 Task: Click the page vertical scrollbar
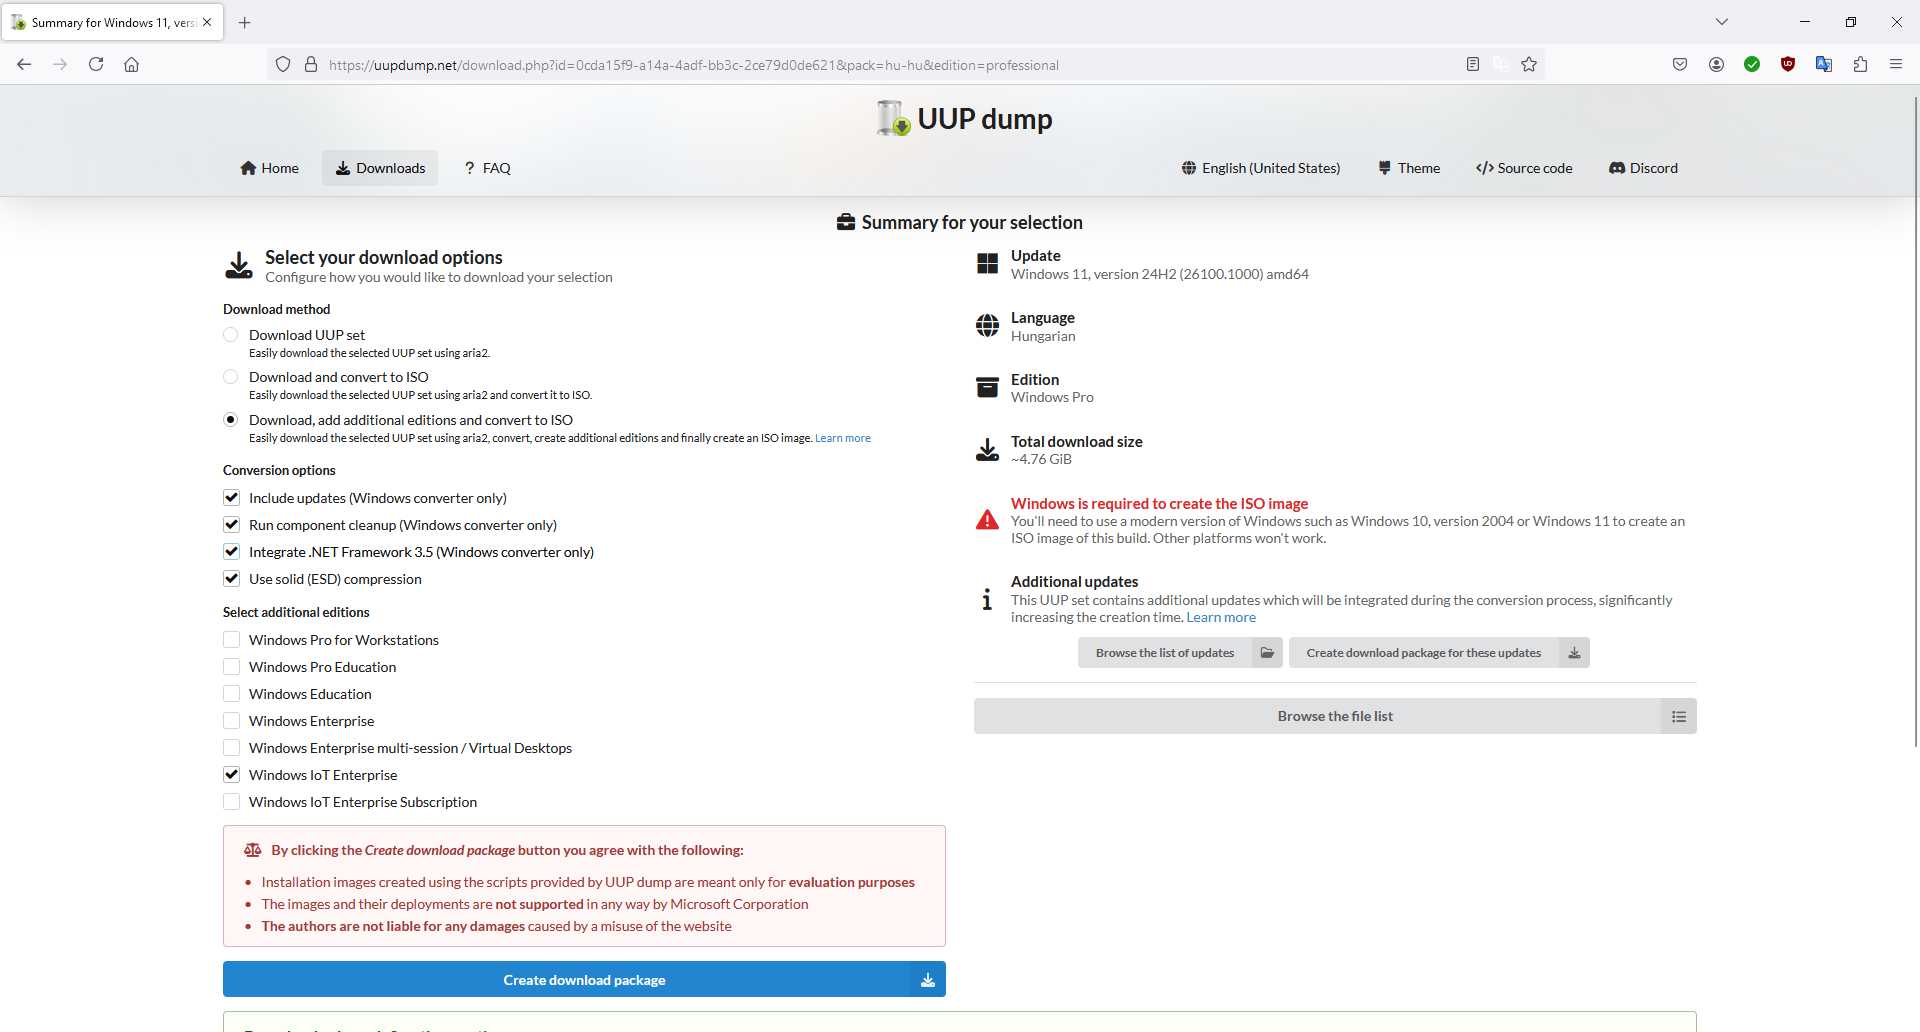[x=1916, y=420]
